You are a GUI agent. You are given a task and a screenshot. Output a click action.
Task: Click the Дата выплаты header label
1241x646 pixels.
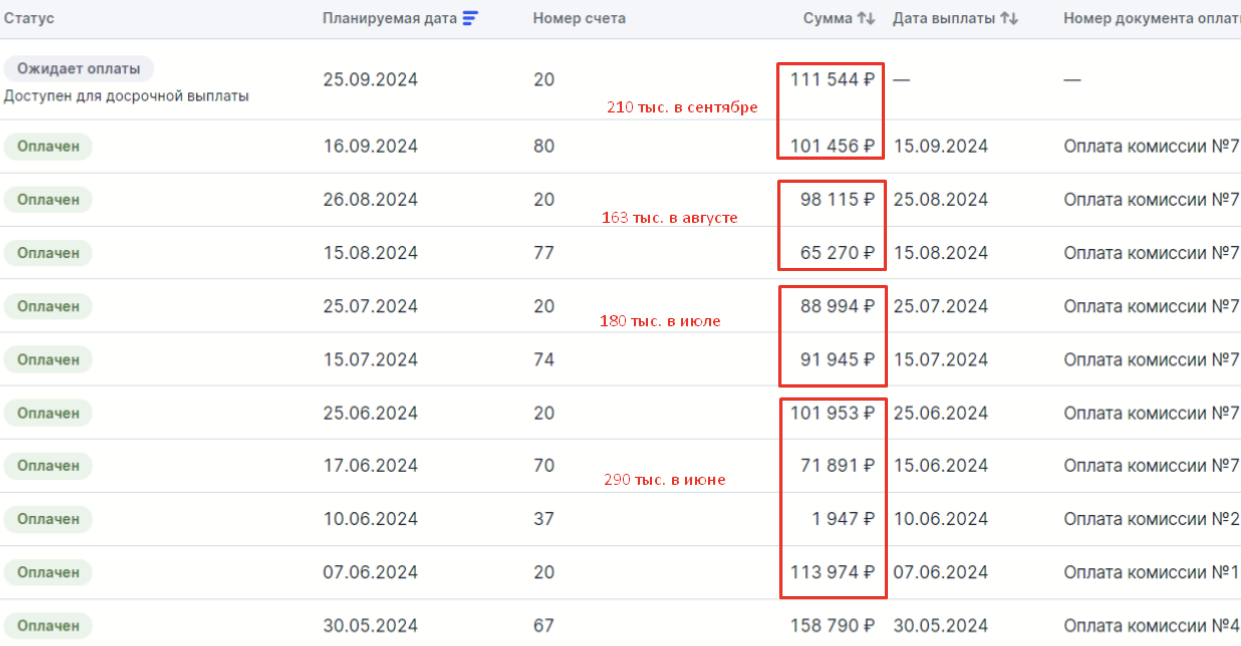[944, 18]
